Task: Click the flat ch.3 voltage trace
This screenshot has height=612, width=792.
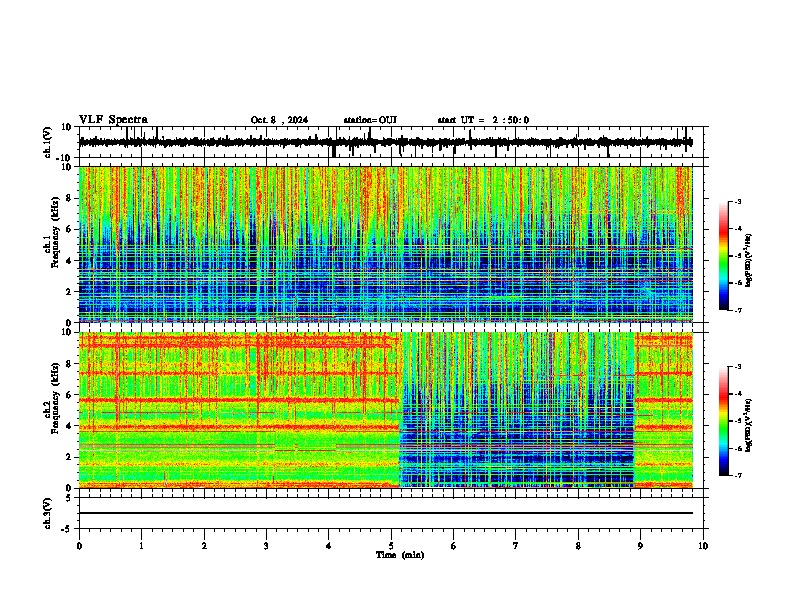Action: coord(386,513)
